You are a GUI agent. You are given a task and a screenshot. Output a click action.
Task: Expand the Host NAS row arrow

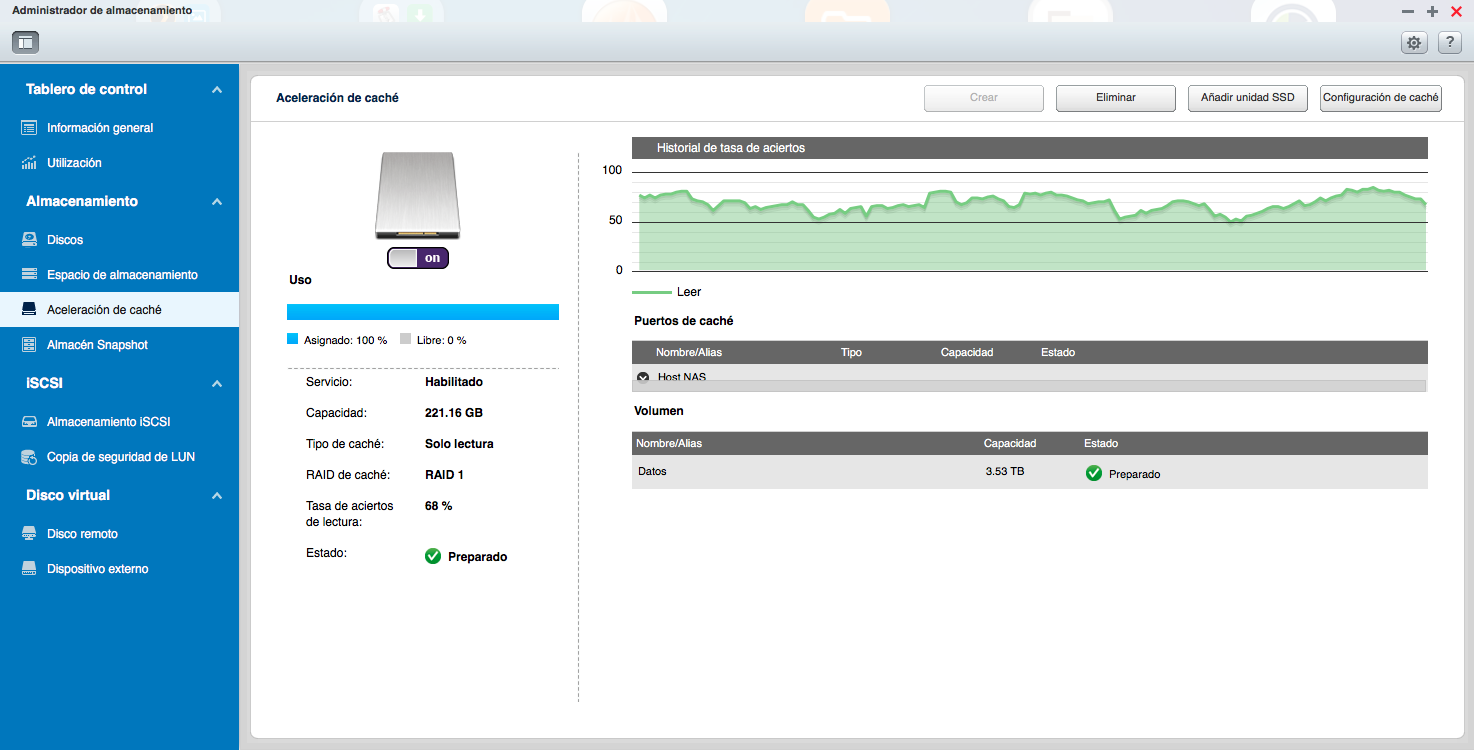click(x=643, y=377)
